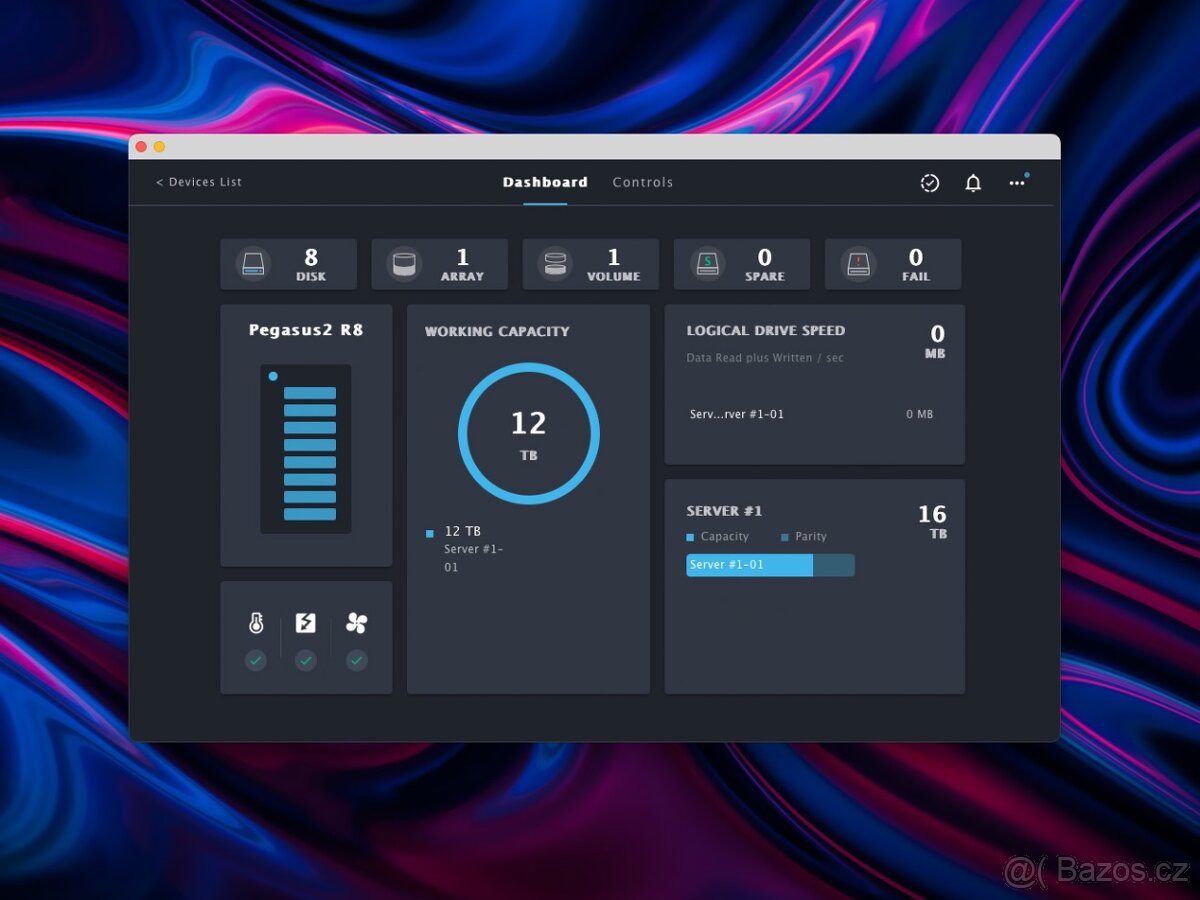Image resolution: width=1200 pixels, height=900 pixels.
Task: Open background activity check icon
Action: point(930,183)
